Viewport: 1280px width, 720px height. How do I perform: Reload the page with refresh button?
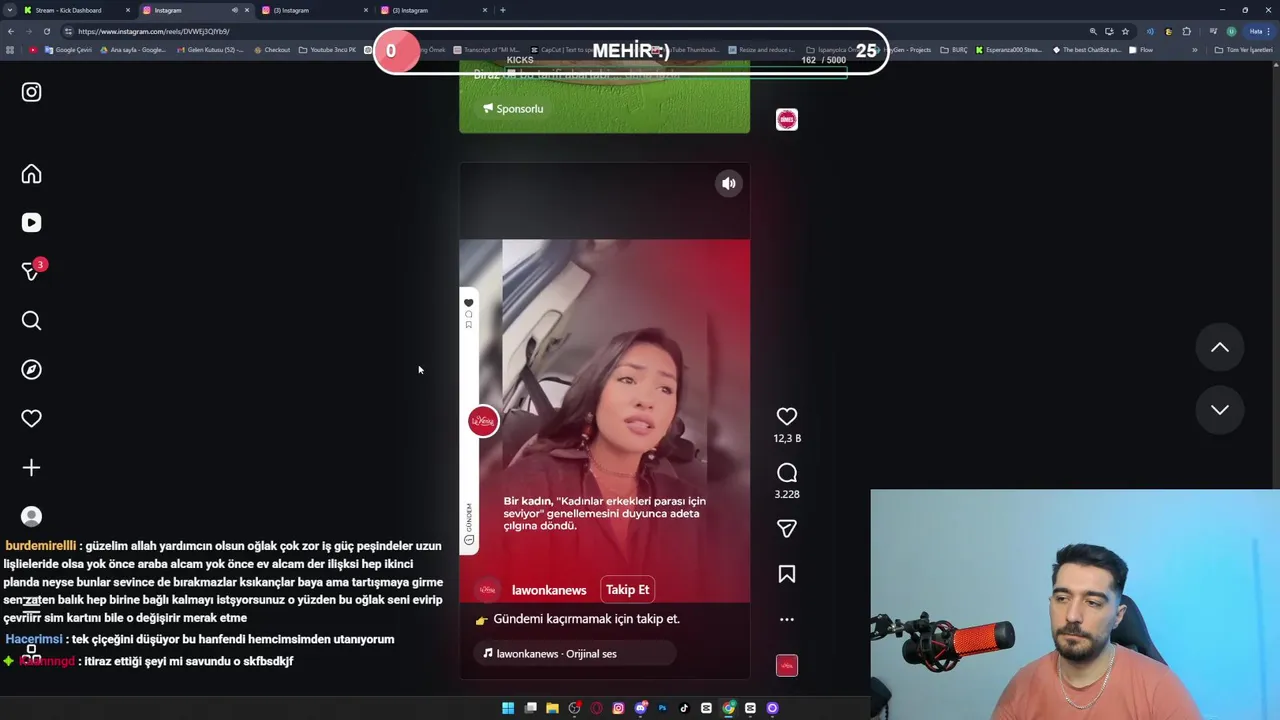click(46, 31)
